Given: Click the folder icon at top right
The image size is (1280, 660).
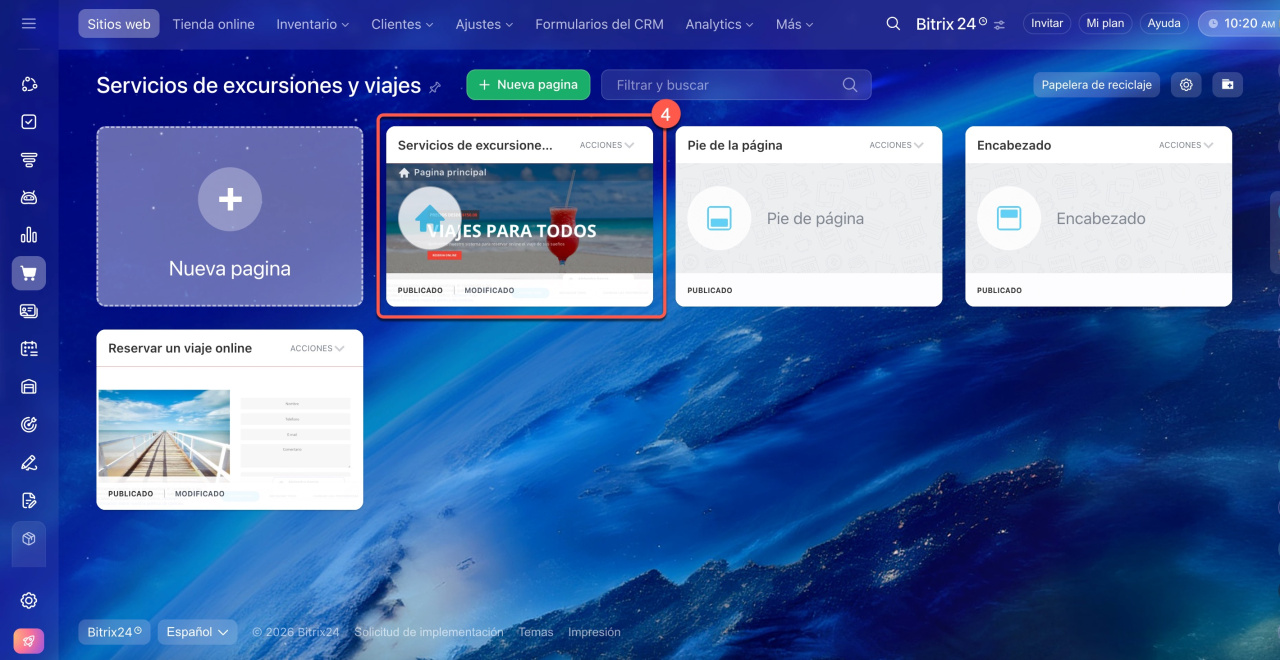Looking at the screenshot, I should click(1227, 85).
